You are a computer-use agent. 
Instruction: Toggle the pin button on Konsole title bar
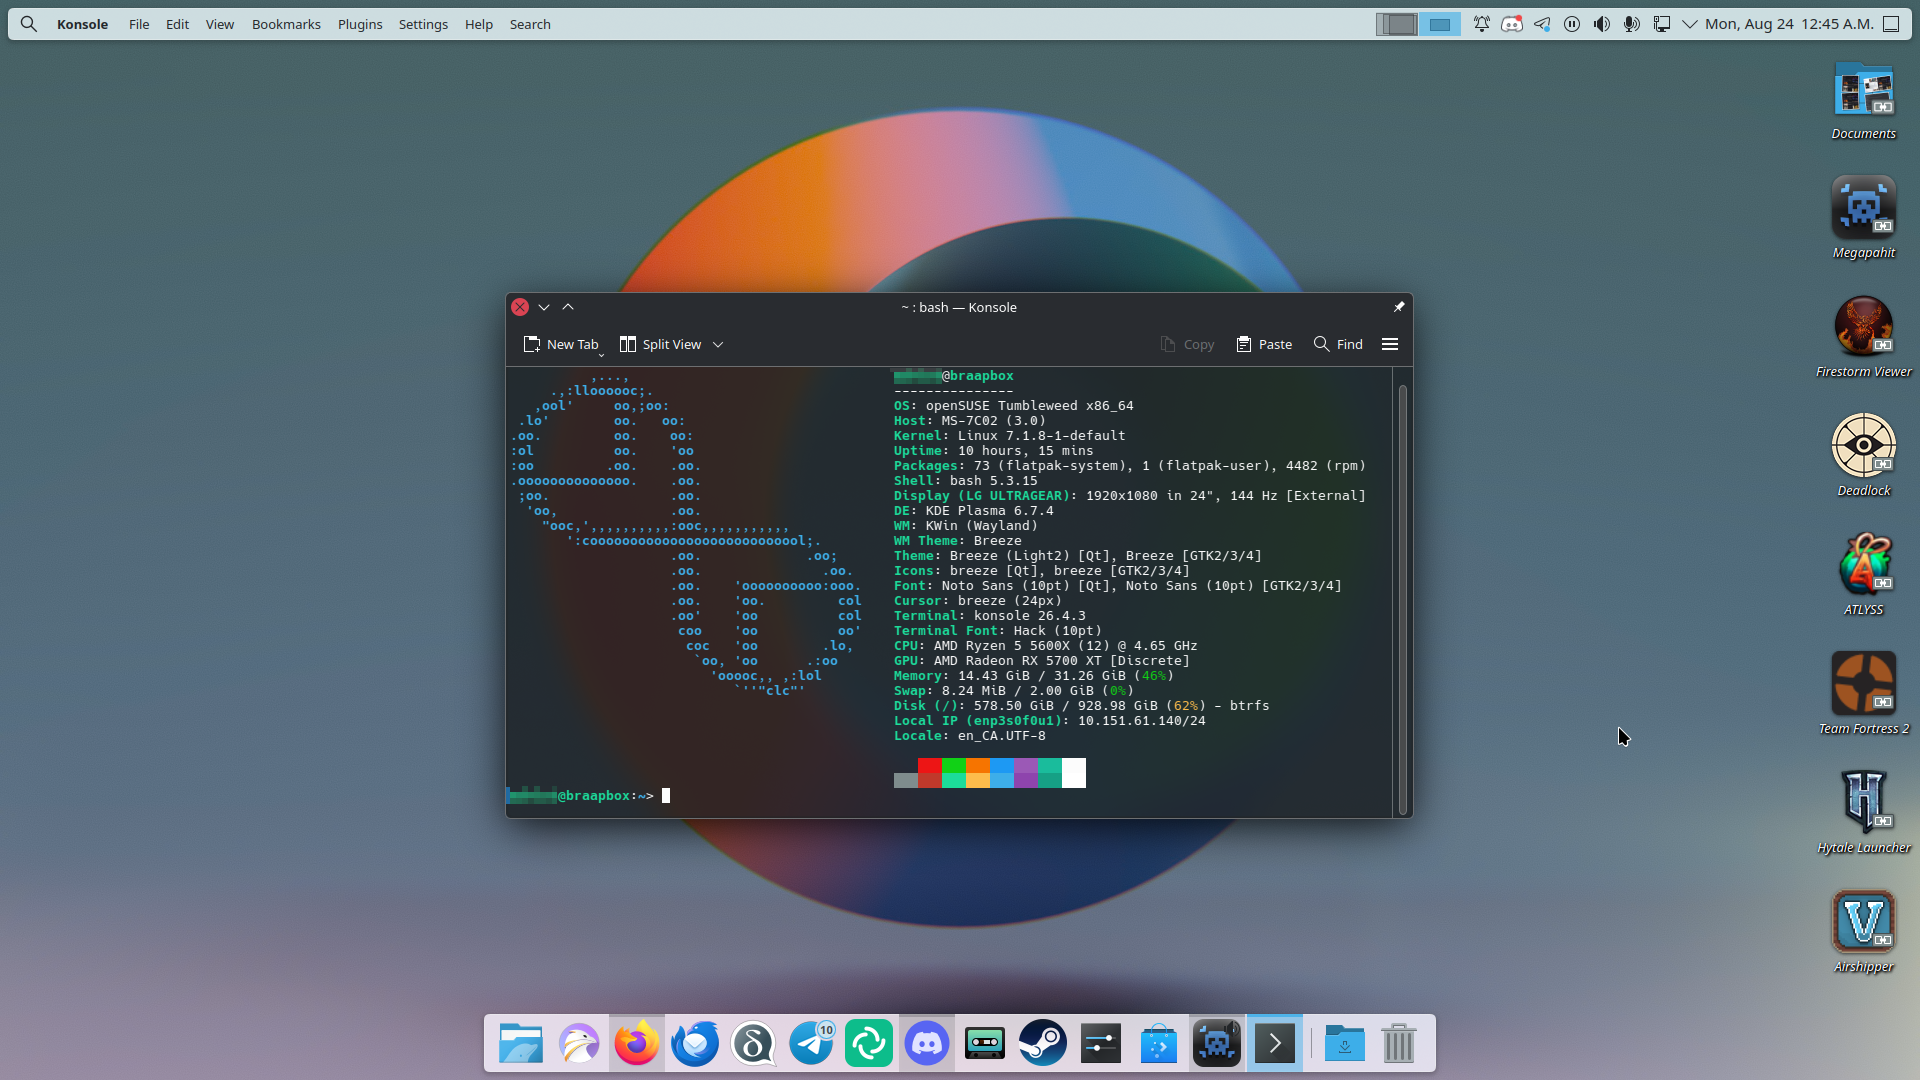pyautogui.click(x=1399, y=307)
